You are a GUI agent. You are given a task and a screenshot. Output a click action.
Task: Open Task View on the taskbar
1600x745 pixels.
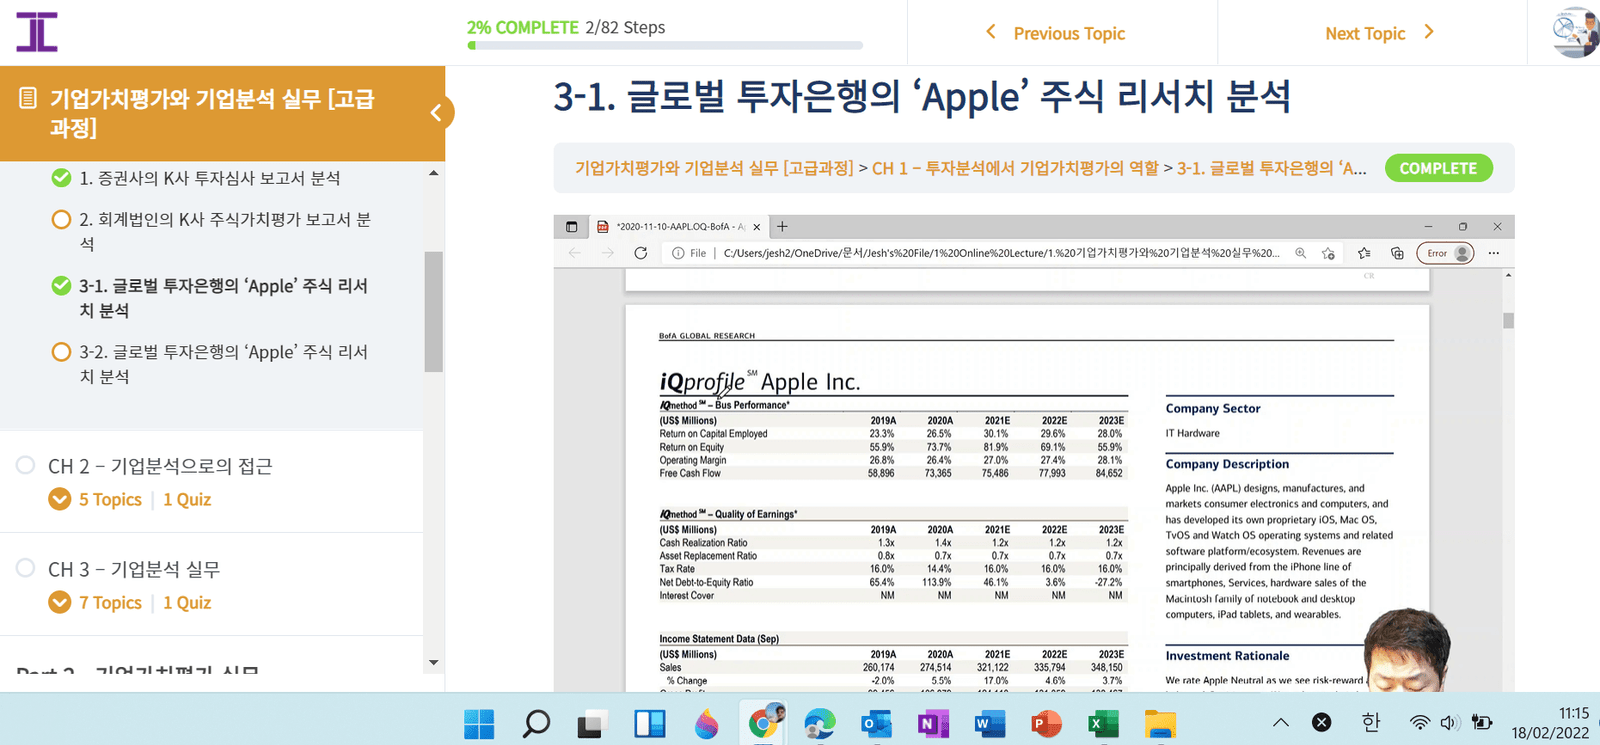593,723
